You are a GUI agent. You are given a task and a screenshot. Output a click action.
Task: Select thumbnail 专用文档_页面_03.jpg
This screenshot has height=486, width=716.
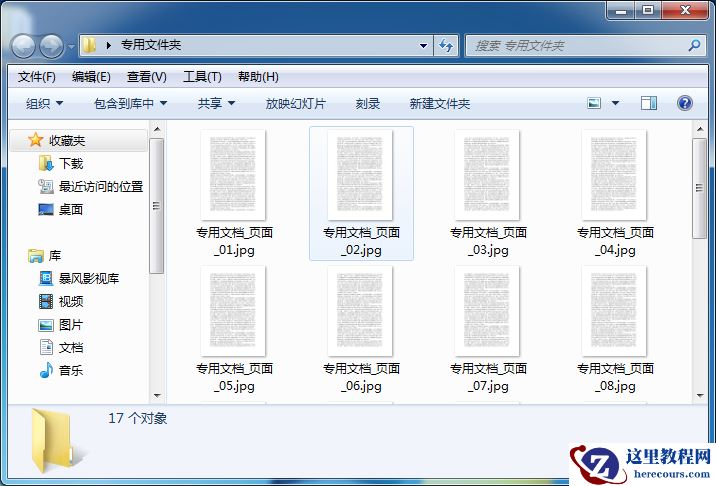(488, 194)
